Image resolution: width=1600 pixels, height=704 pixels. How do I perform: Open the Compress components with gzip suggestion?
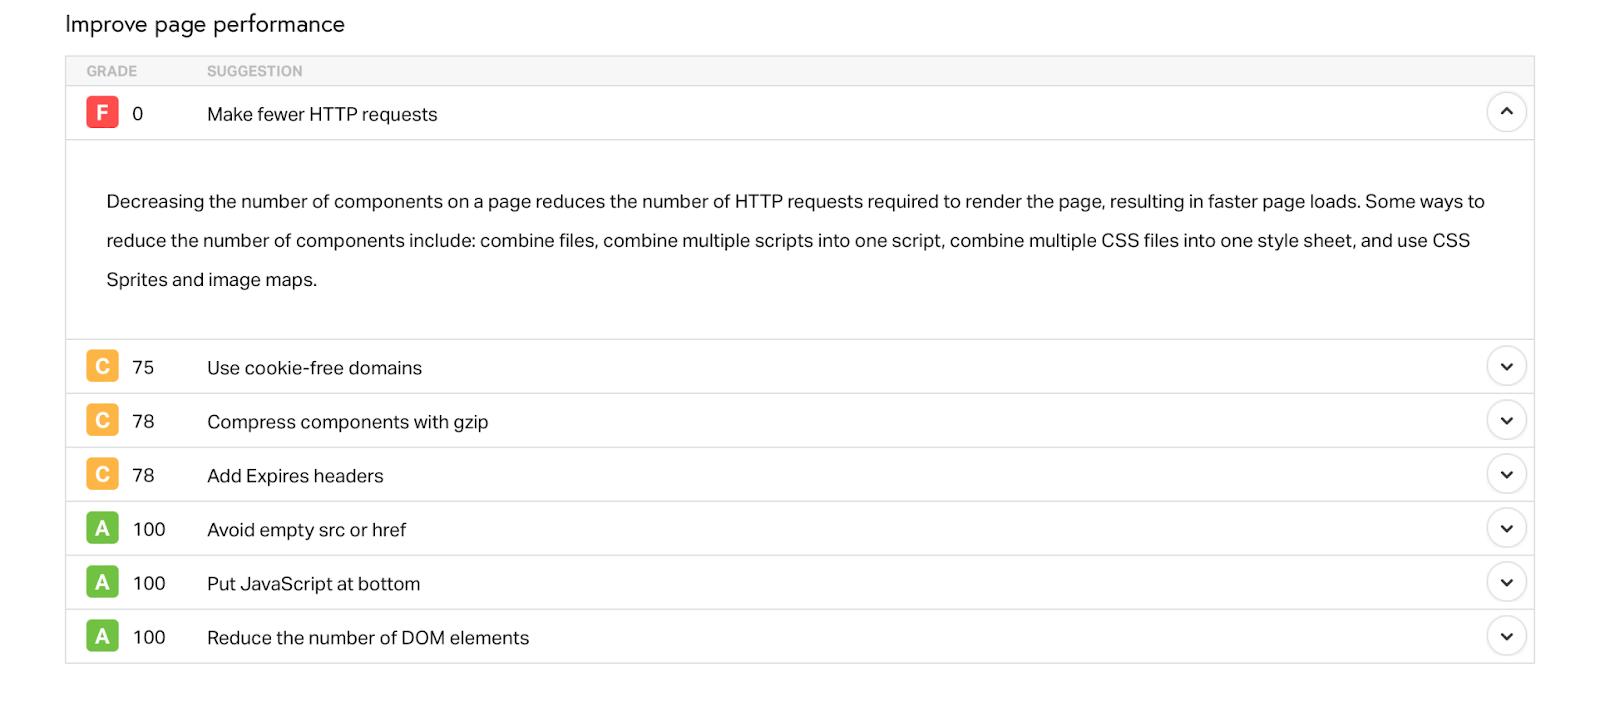tap(347, 422)
